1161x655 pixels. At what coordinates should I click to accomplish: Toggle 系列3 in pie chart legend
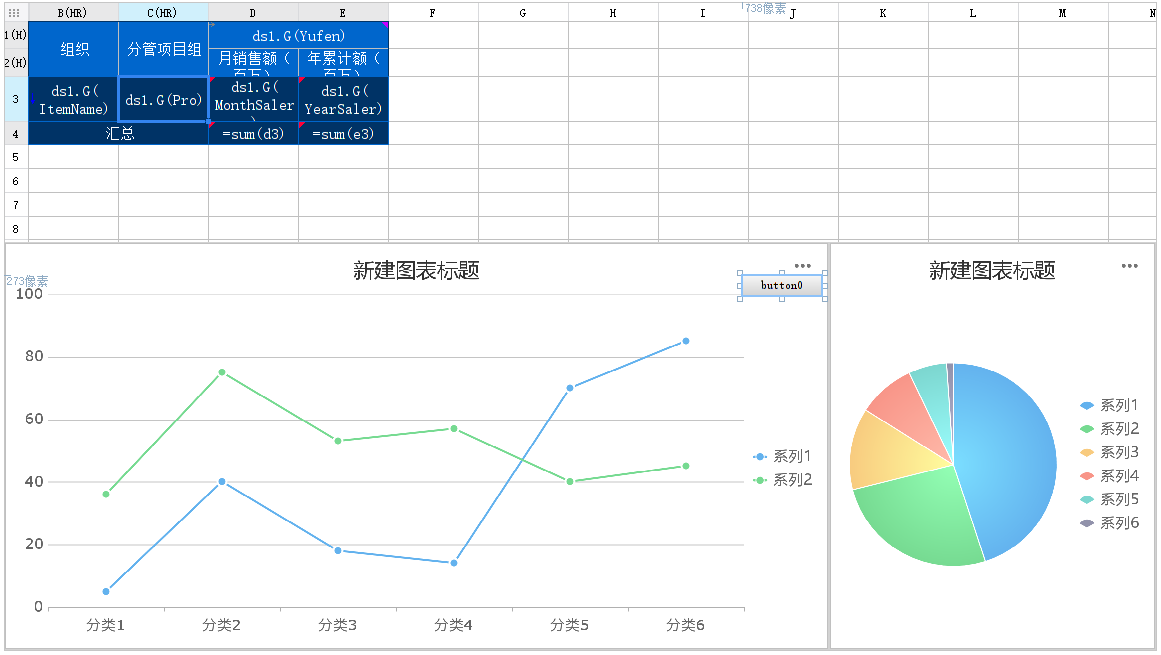1109,452
